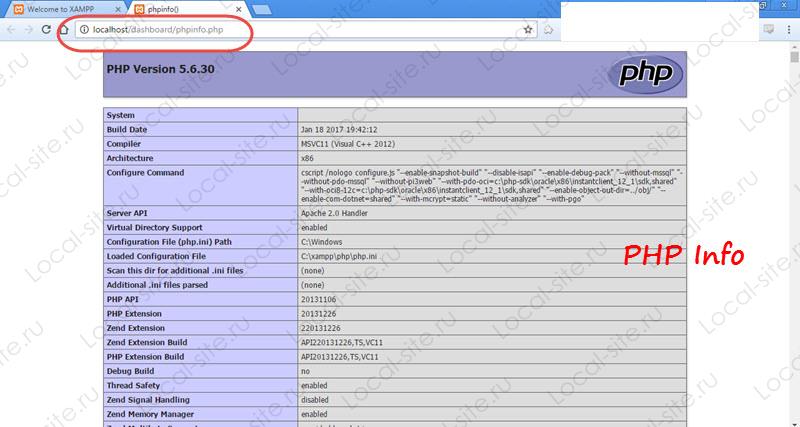Click the page's vertical scrollbar thumb

[x=795, y=57]
